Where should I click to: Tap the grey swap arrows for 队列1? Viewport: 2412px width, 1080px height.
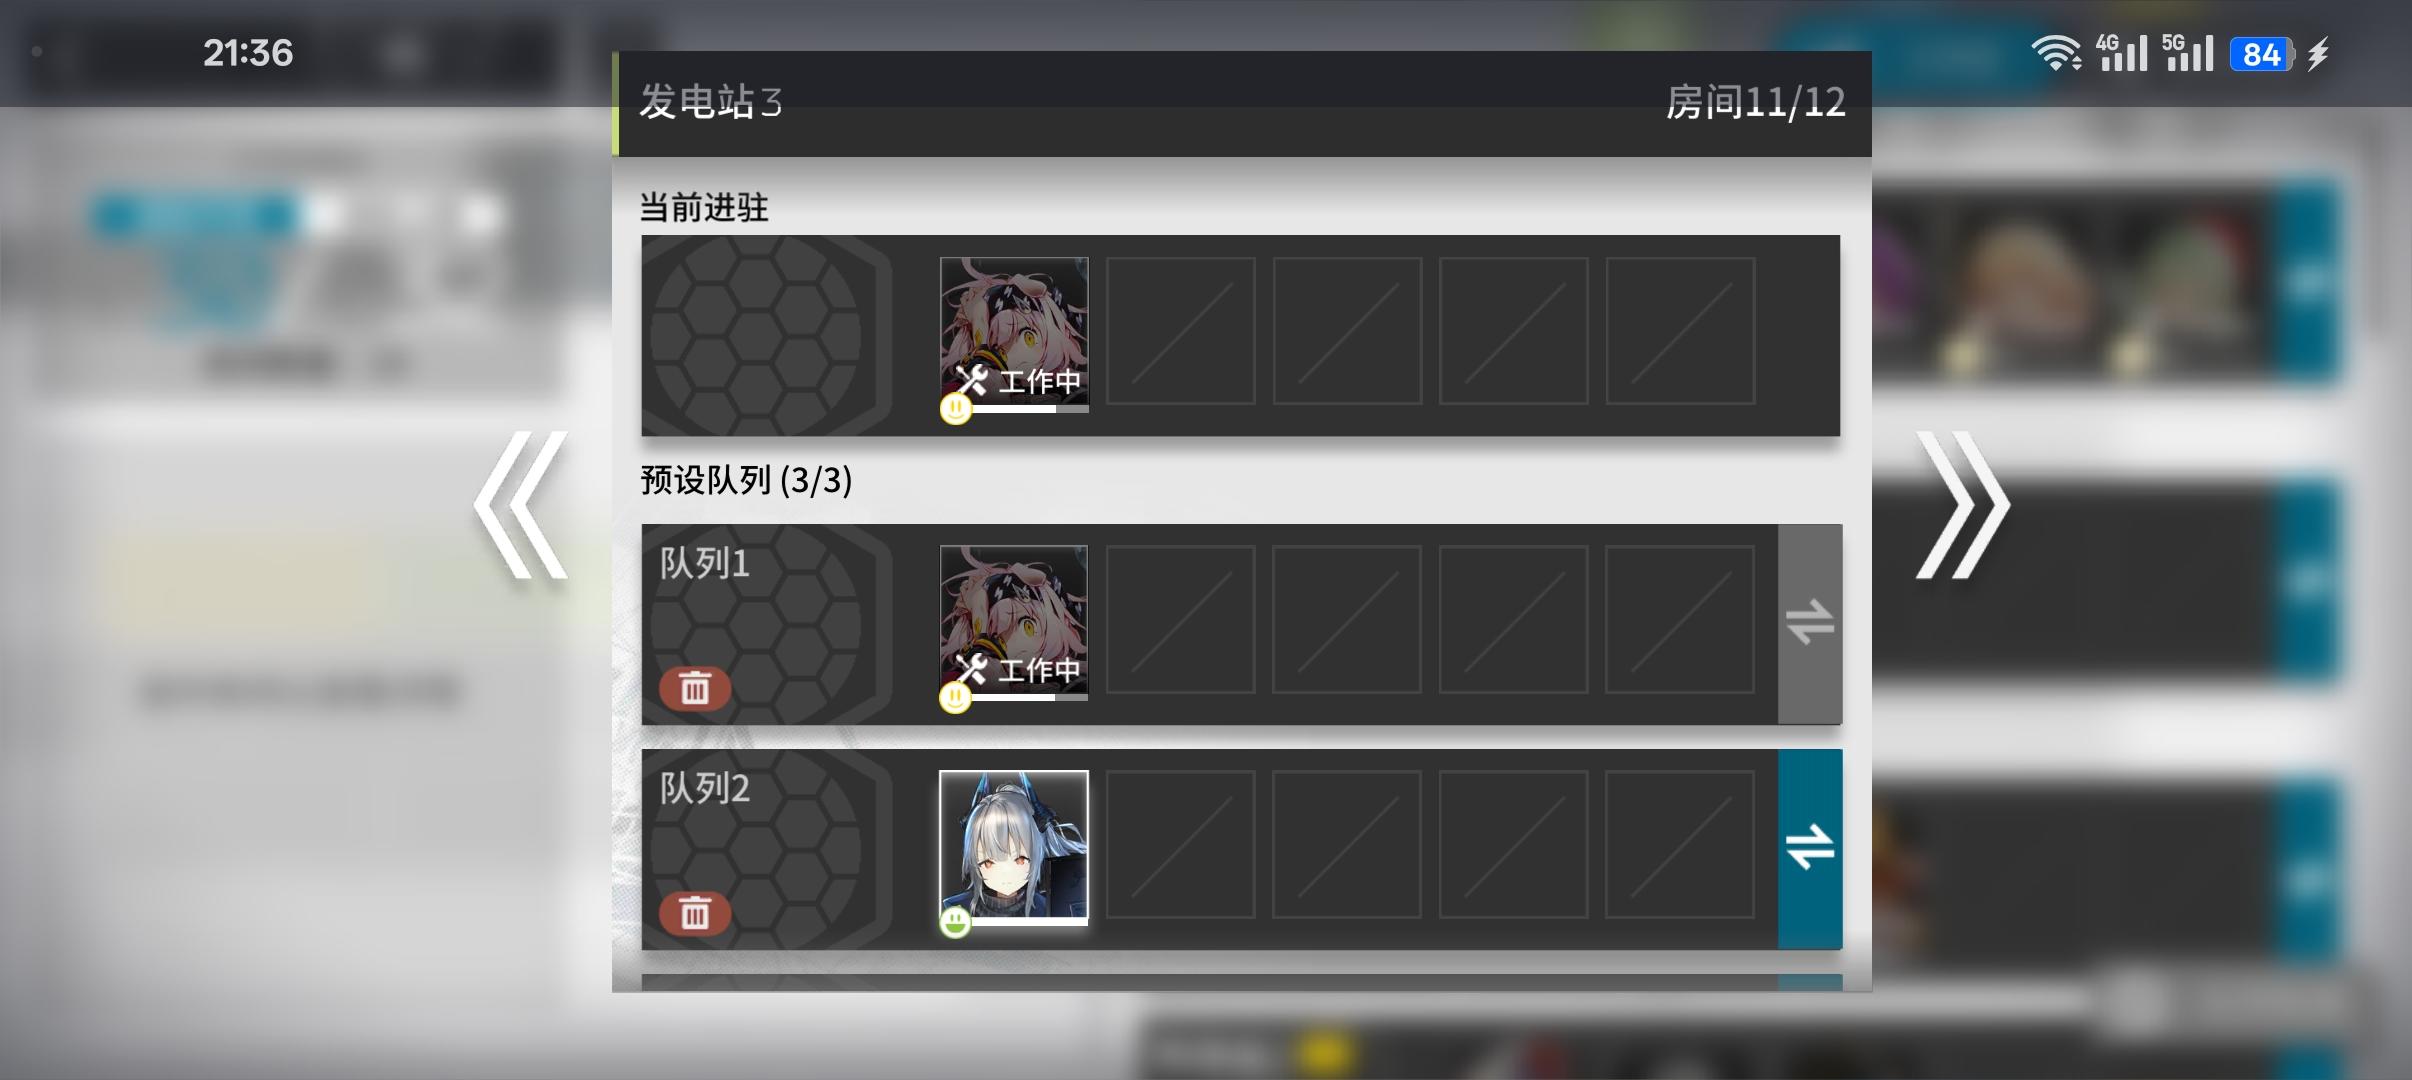coord(1810,623)
